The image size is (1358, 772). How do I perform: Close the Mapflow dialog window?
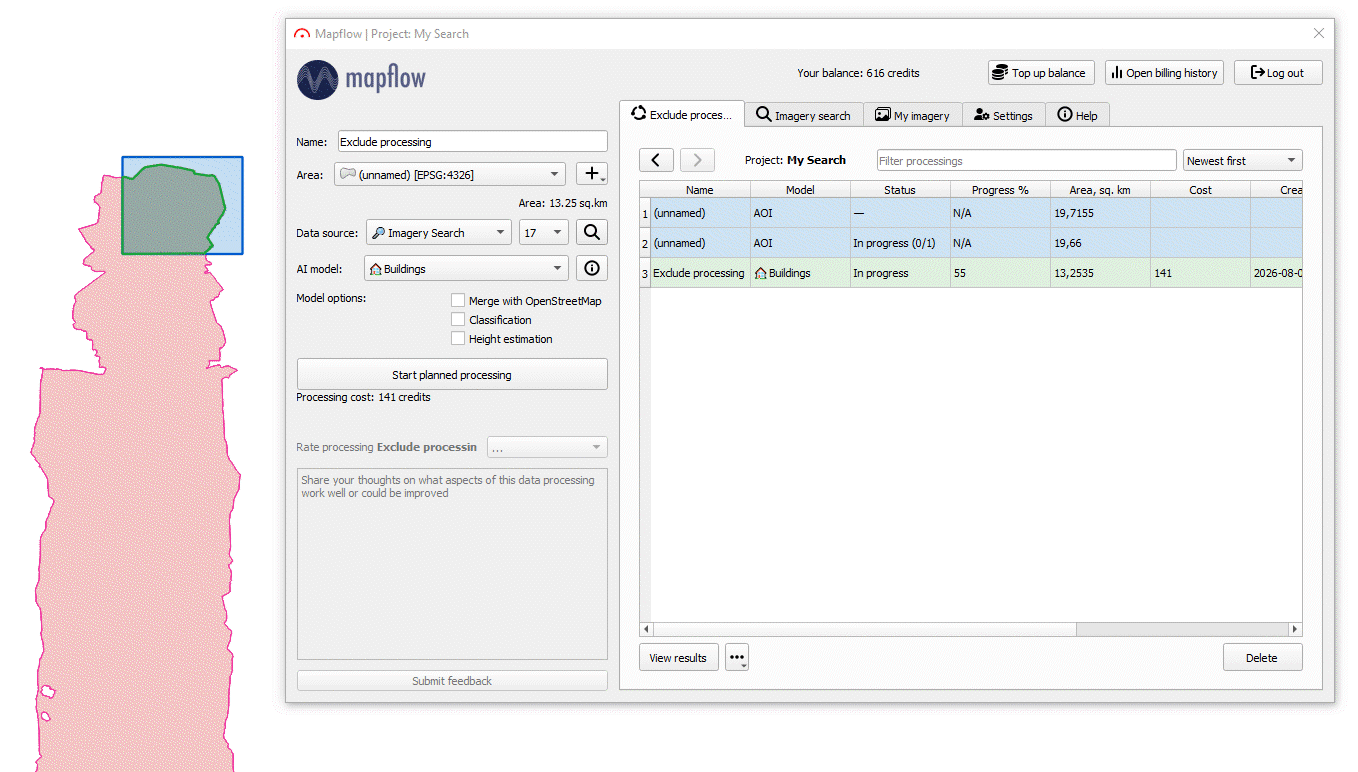1318,34
